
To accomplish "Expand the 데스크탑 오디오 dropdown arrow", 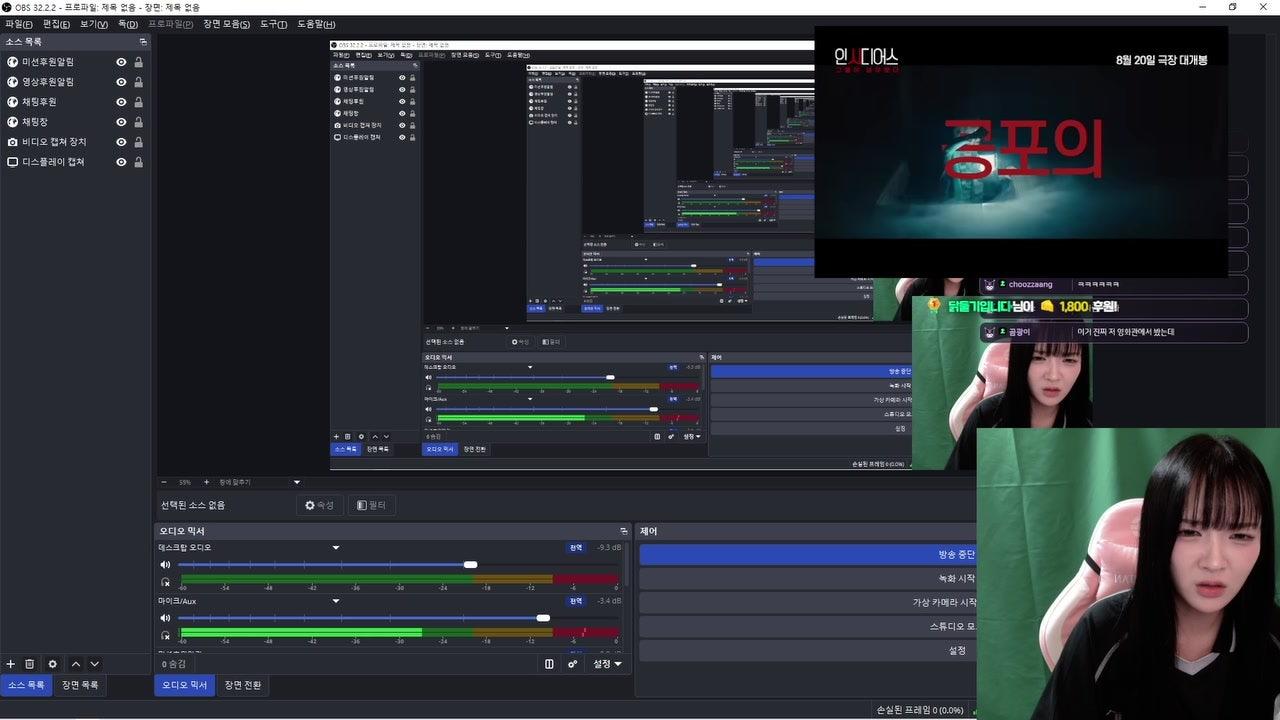I will pyautogui.click(x=336, y=548).
